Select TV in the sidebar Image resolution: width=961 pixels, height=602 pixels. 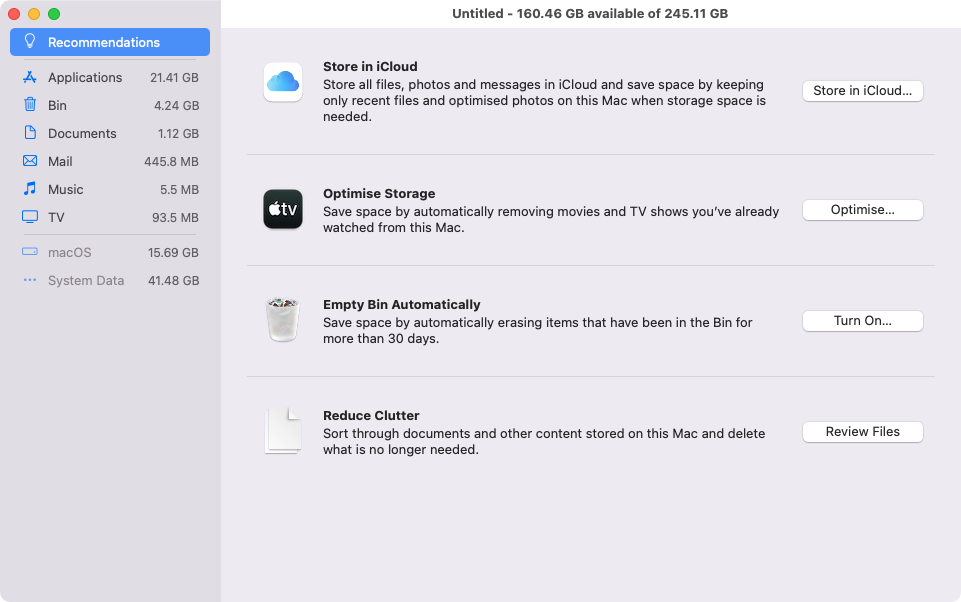tap(110, 218)
